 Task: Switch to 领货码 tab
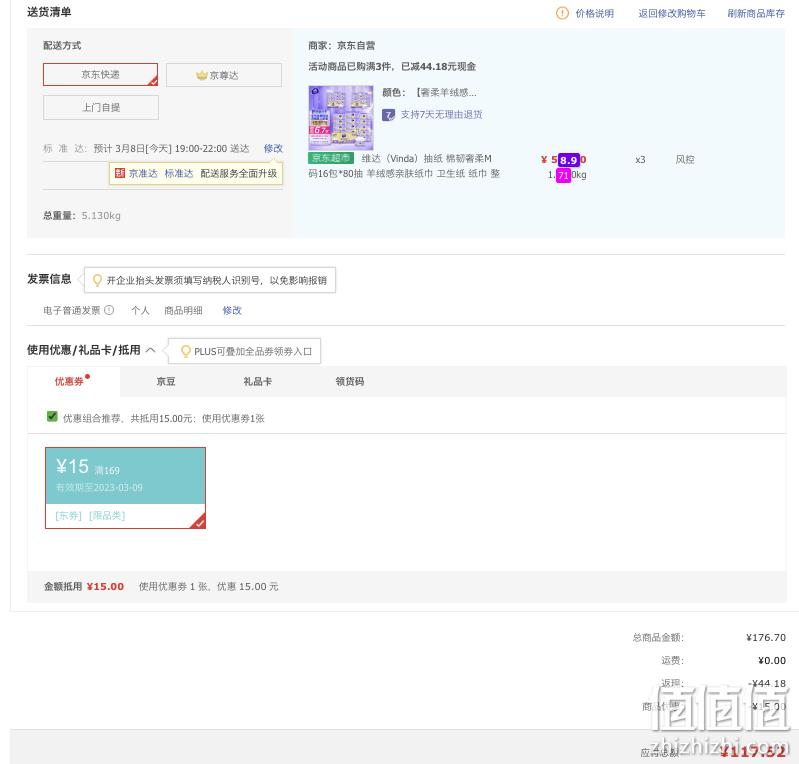350,381
